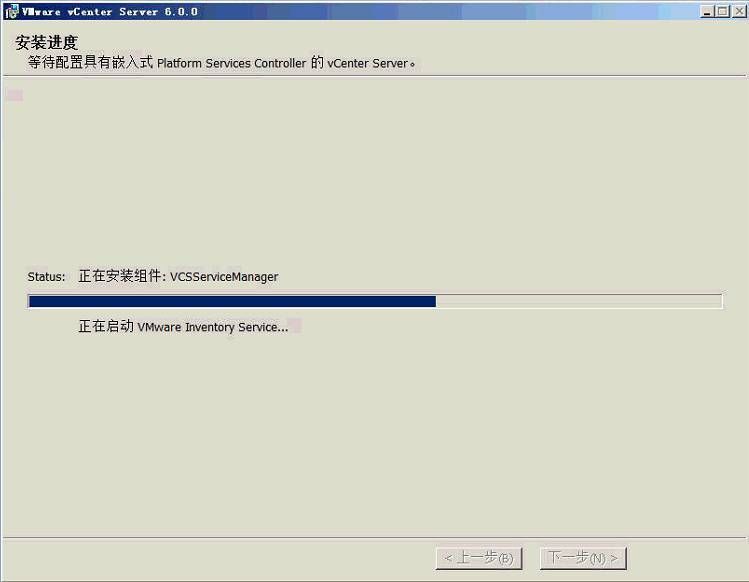The width and height of the screenshot is (749, 582).
Task: Click the empty title bar area right of the title
Action: (449, 11)
